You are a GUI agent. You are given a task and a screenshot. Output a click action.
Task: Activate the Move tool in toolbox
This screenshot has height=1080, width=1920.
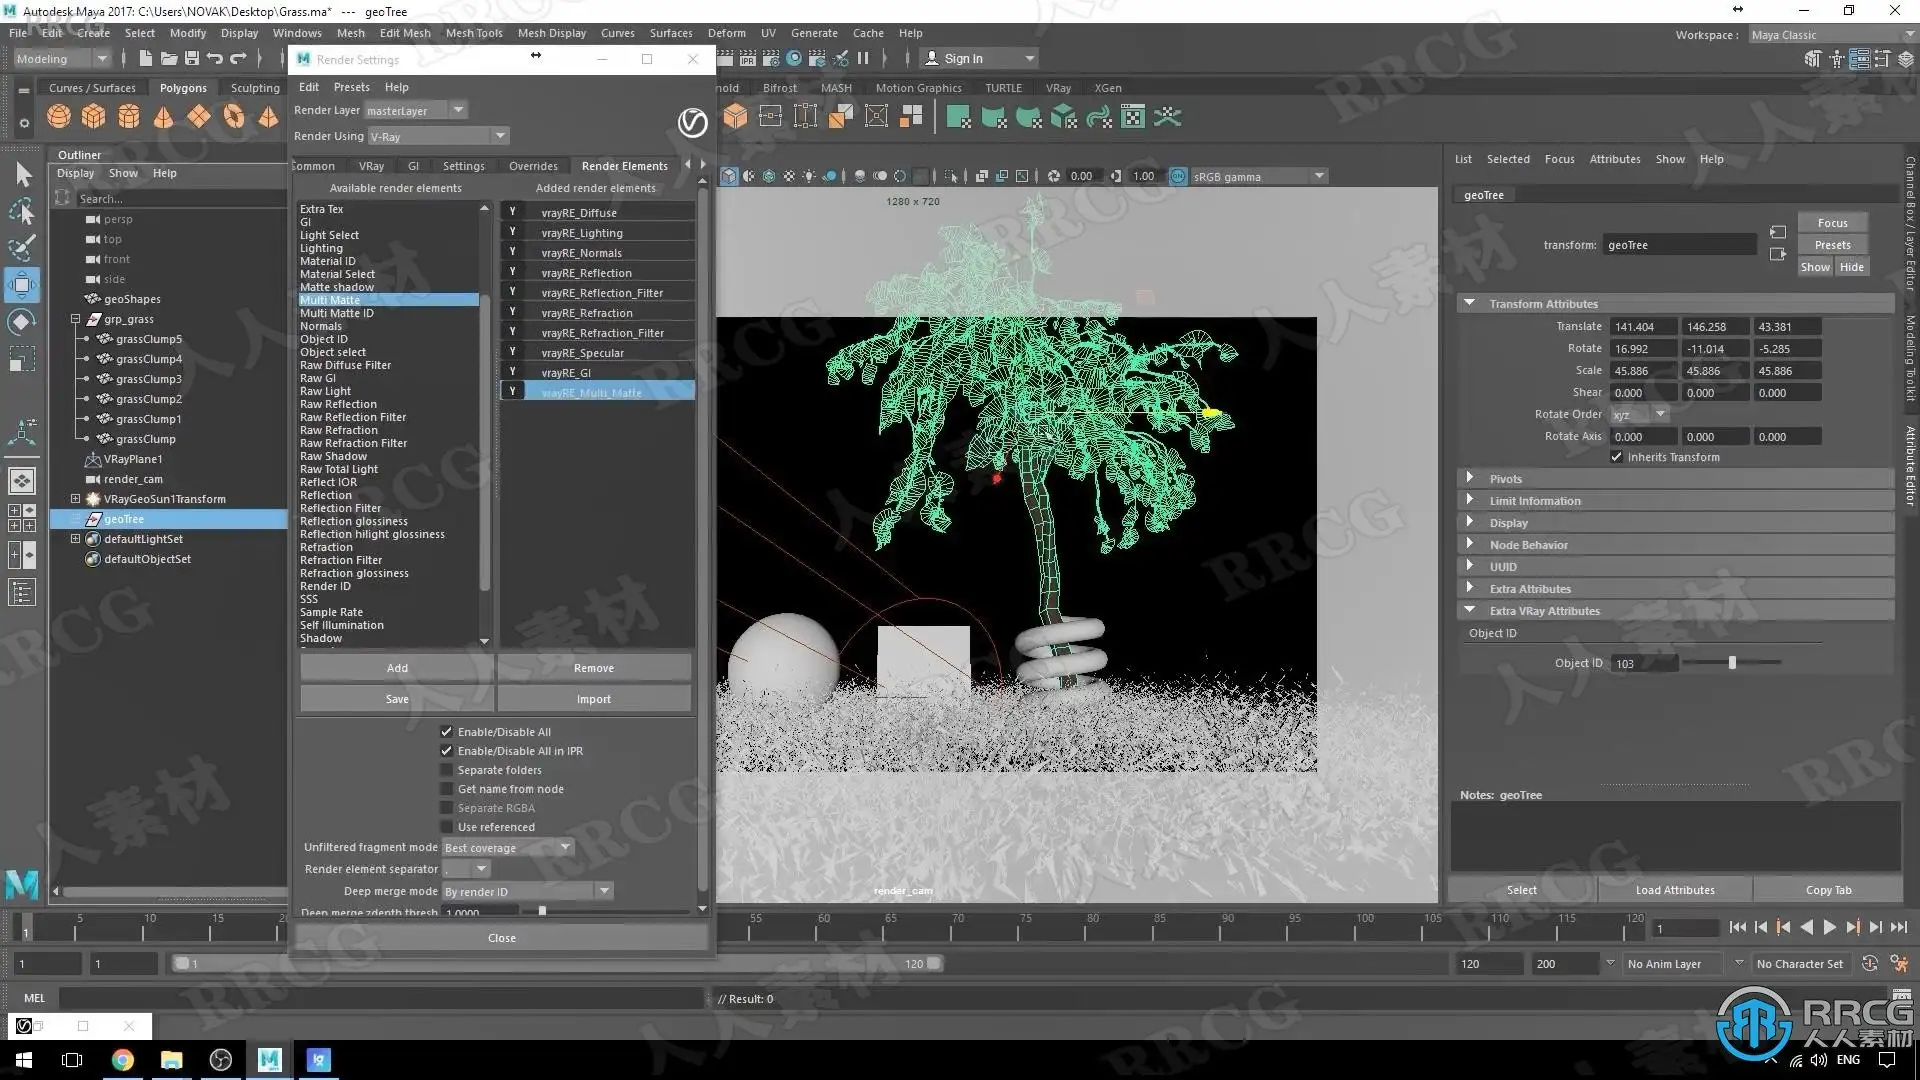point(23,285)
